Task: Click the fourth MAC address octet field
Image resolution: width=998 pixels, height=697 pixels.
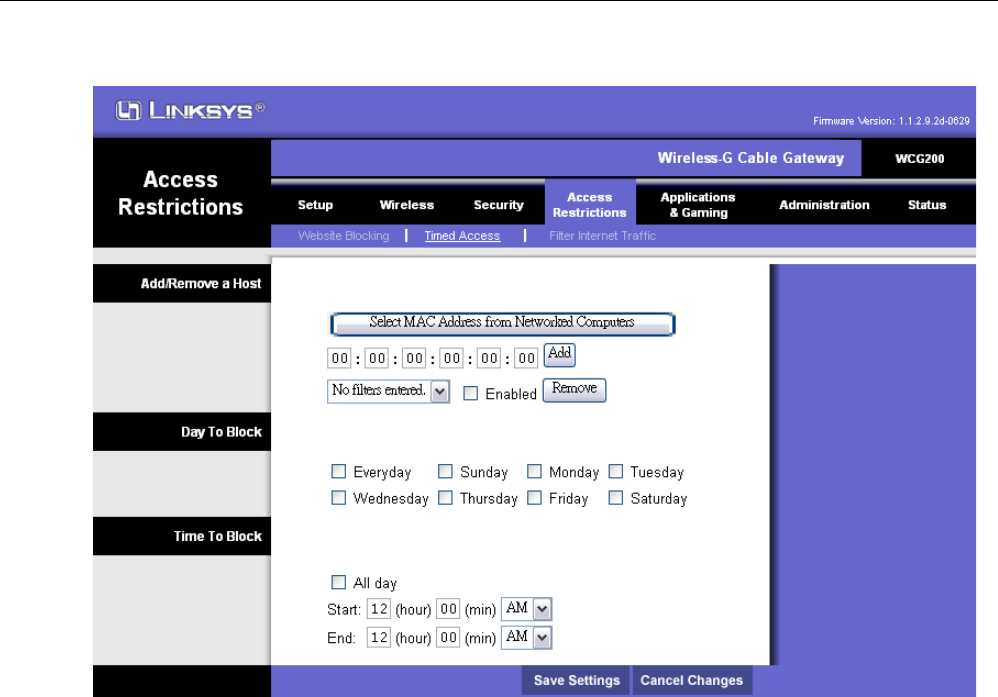Action: [x=452, y=358]
